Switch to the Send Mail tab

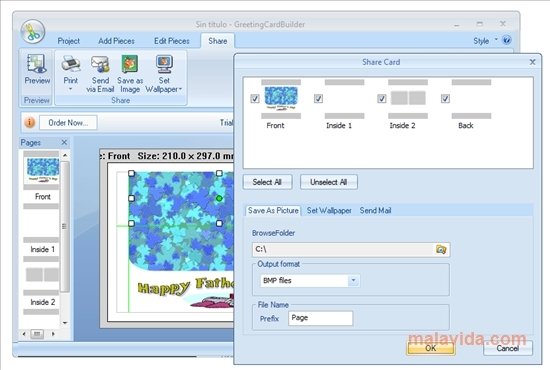(x=375, y=210)
